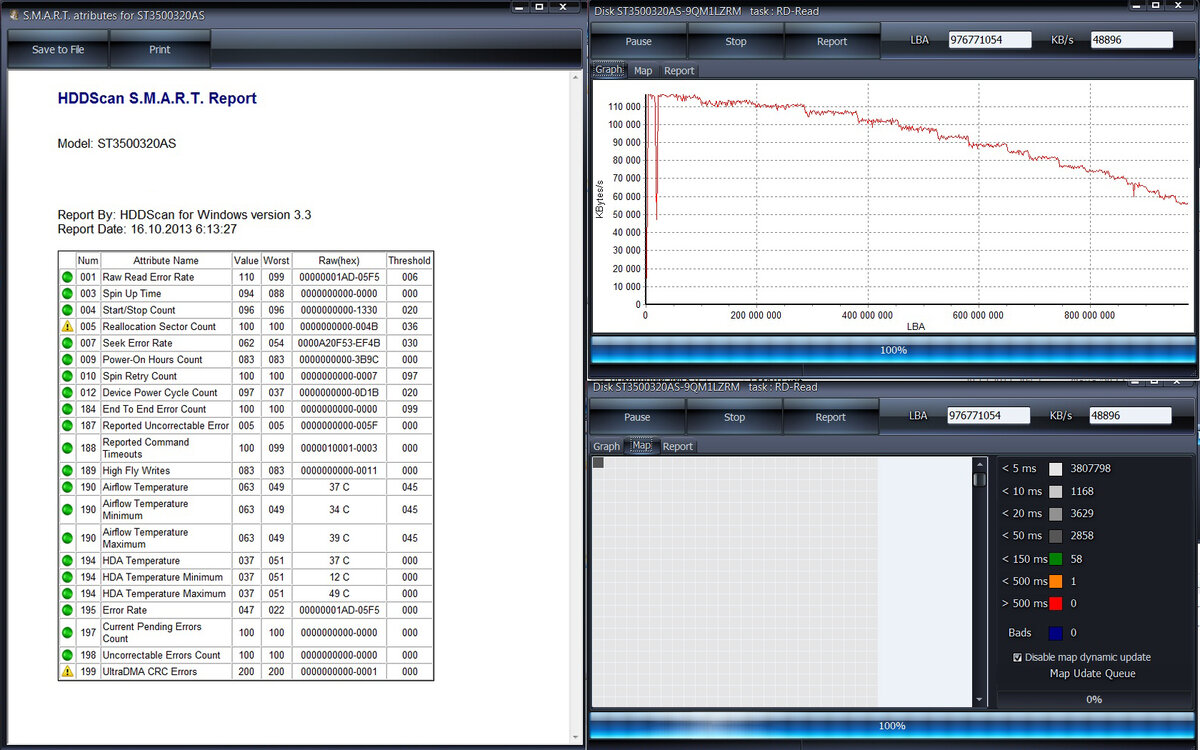Click LBA field in lower disk window

click(989, 415)
